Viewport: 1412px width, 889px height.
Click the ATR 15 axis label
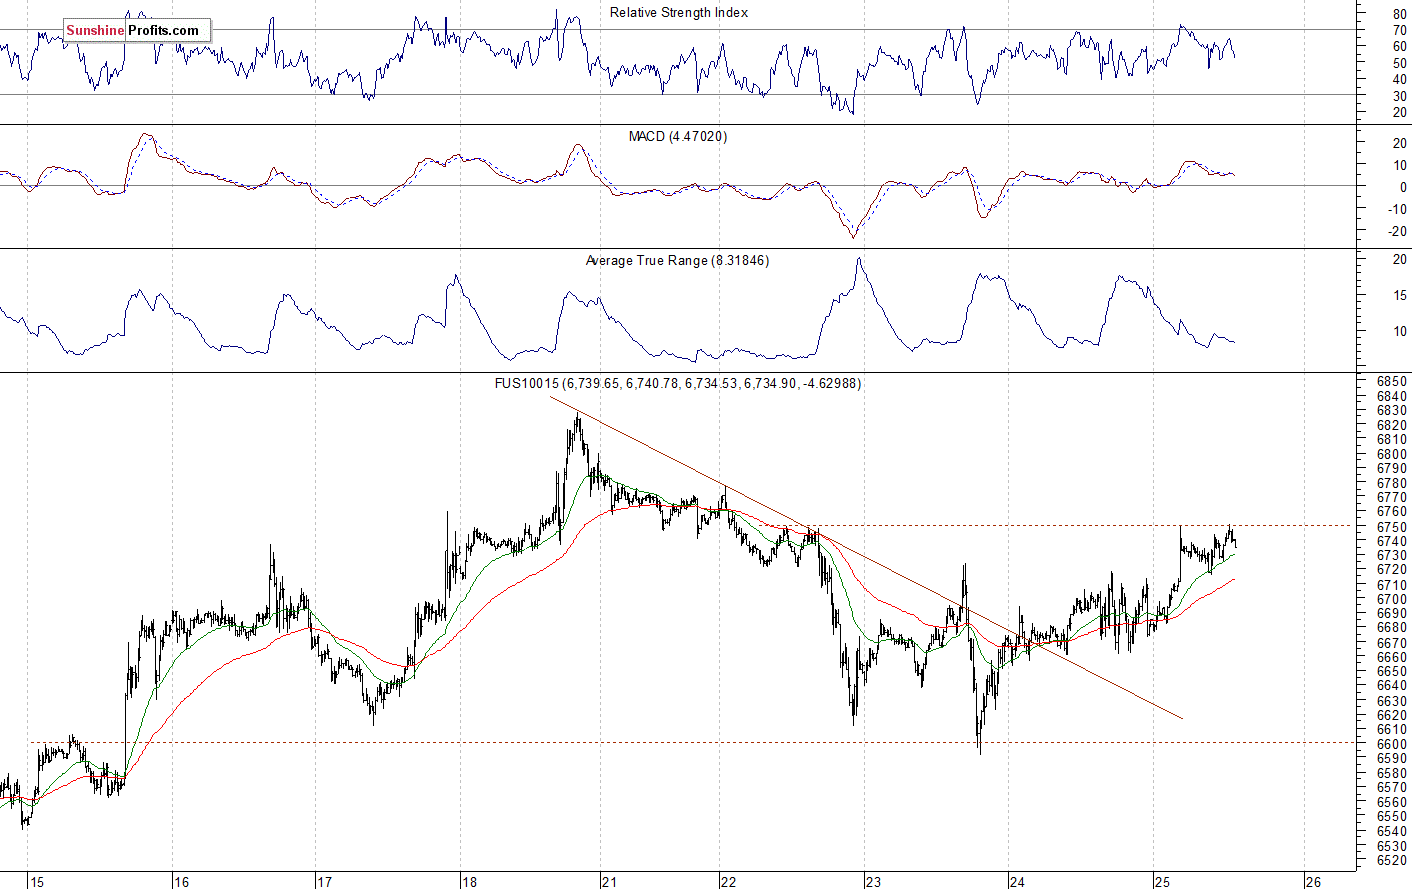pos(1400,295)
